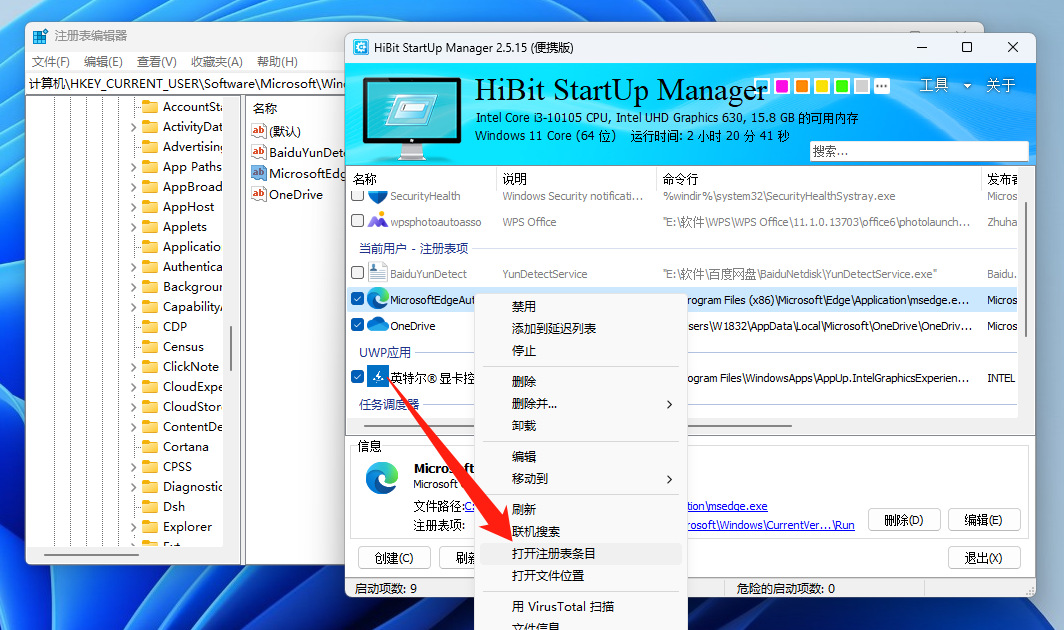Click the BaiduYunDetect value icon in Registry Editor
This screenshot has height=630, width=1064.
tap(259, 151)
